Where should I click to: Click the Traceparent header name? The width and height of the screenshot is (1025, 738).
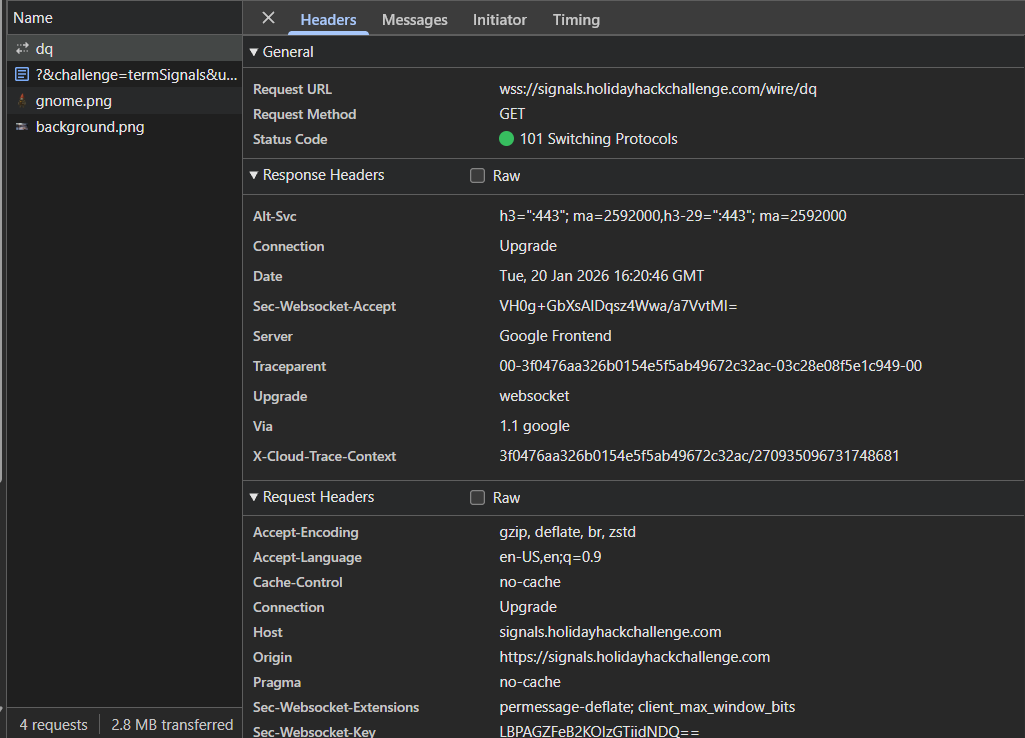point(289,366)
